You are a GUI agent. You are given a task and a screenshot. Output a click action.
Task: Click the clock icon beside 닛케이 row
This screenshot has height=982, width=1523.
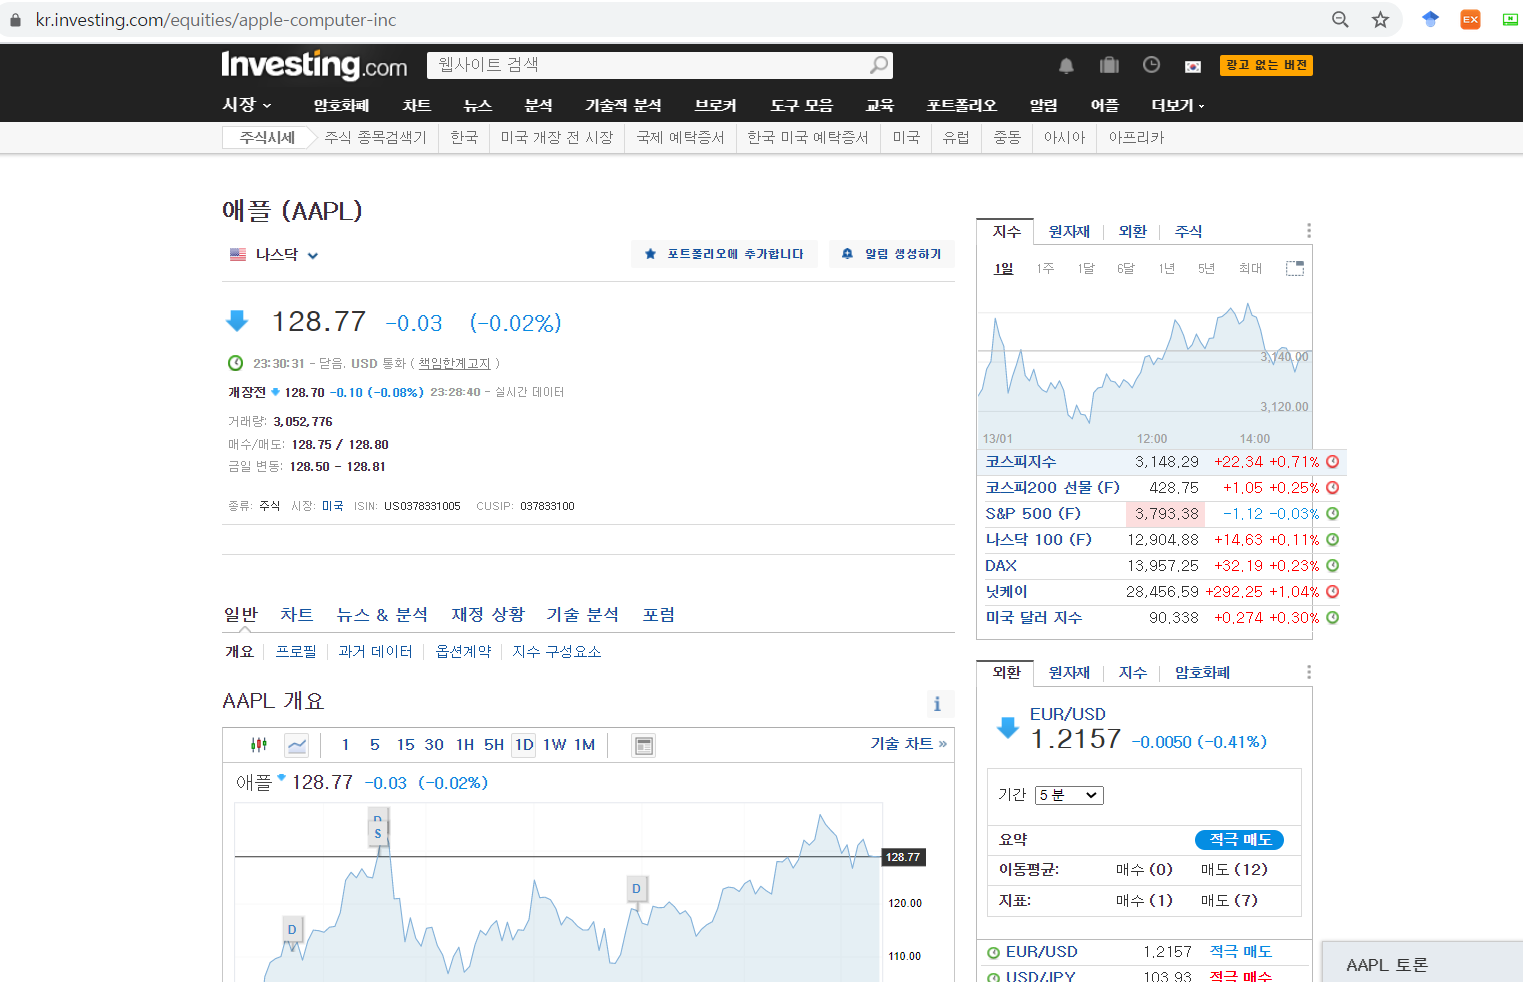coord(1332,592)
